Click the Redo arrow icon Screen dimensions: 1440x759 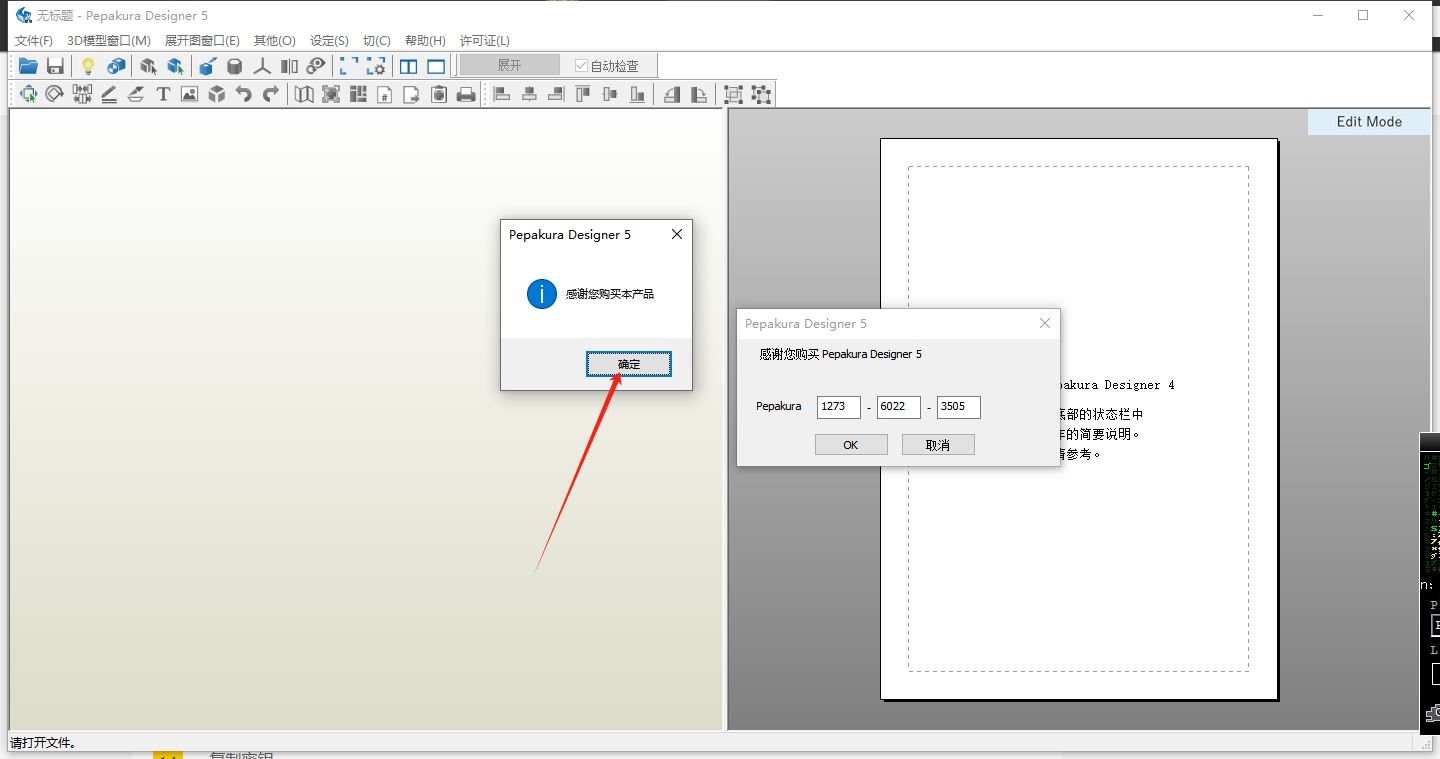coord(270,94)
